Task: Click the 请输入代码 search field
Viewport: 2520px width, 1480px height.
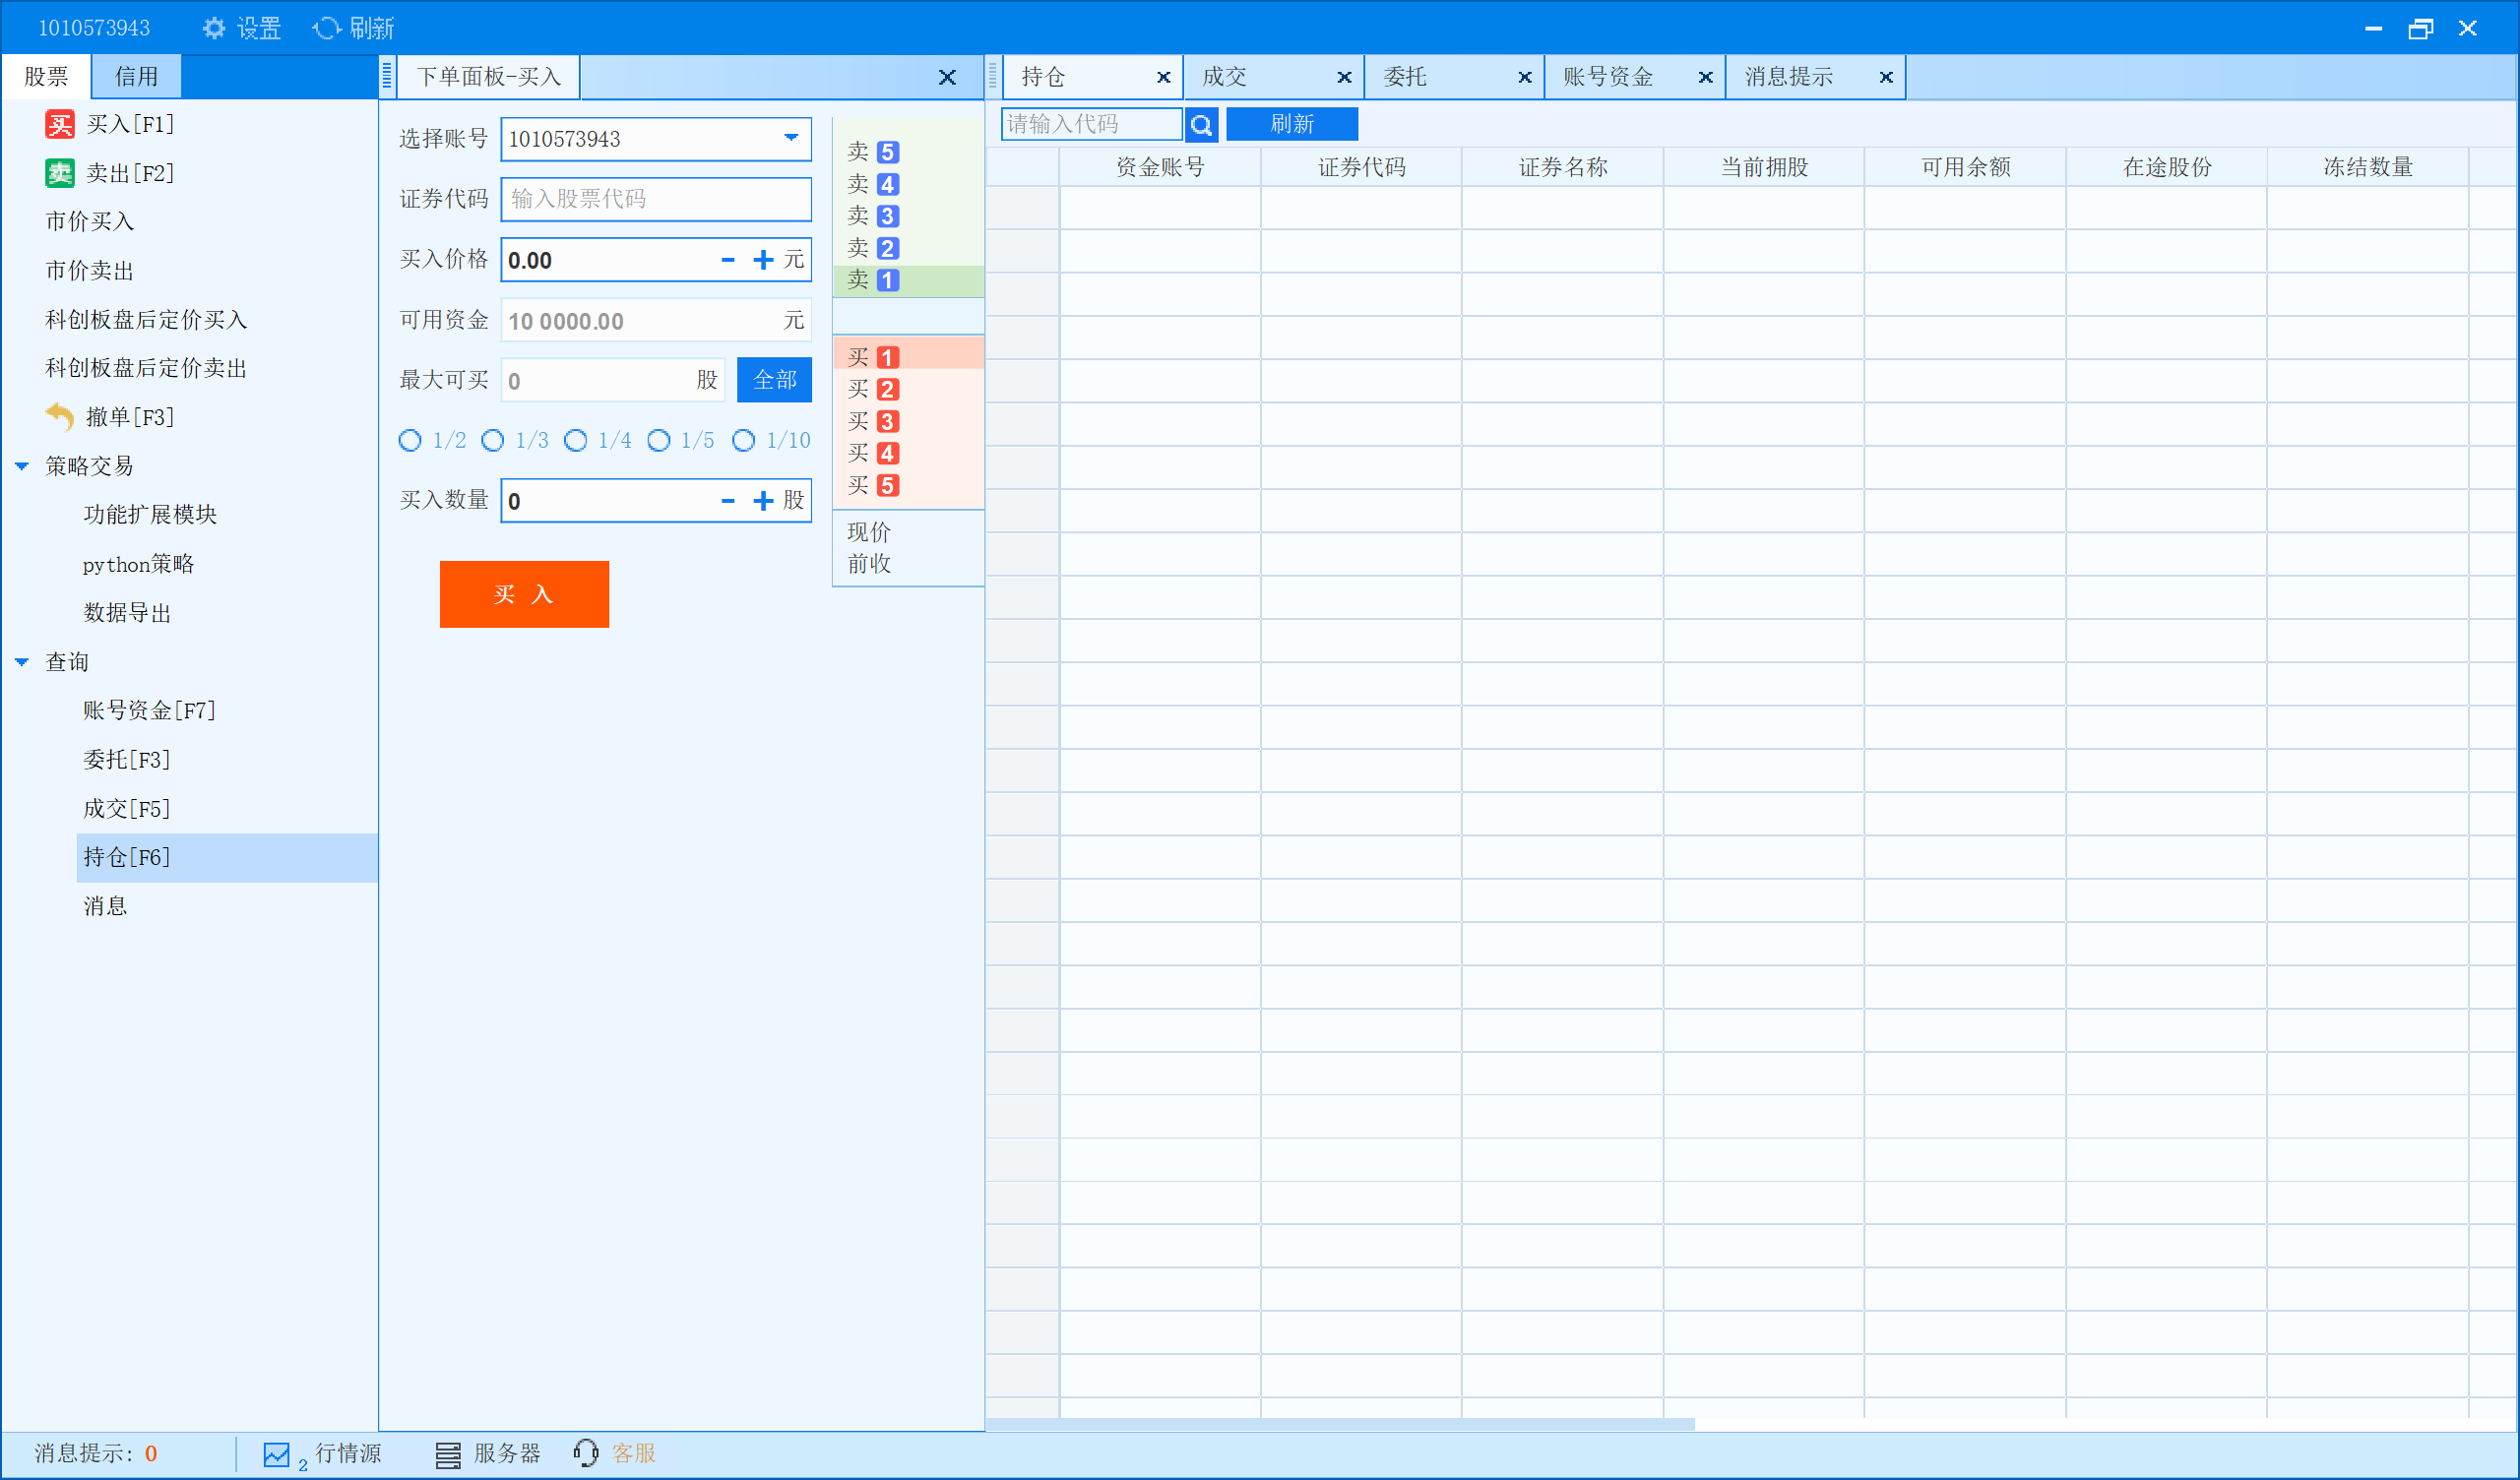Action: click(1092, 124)
